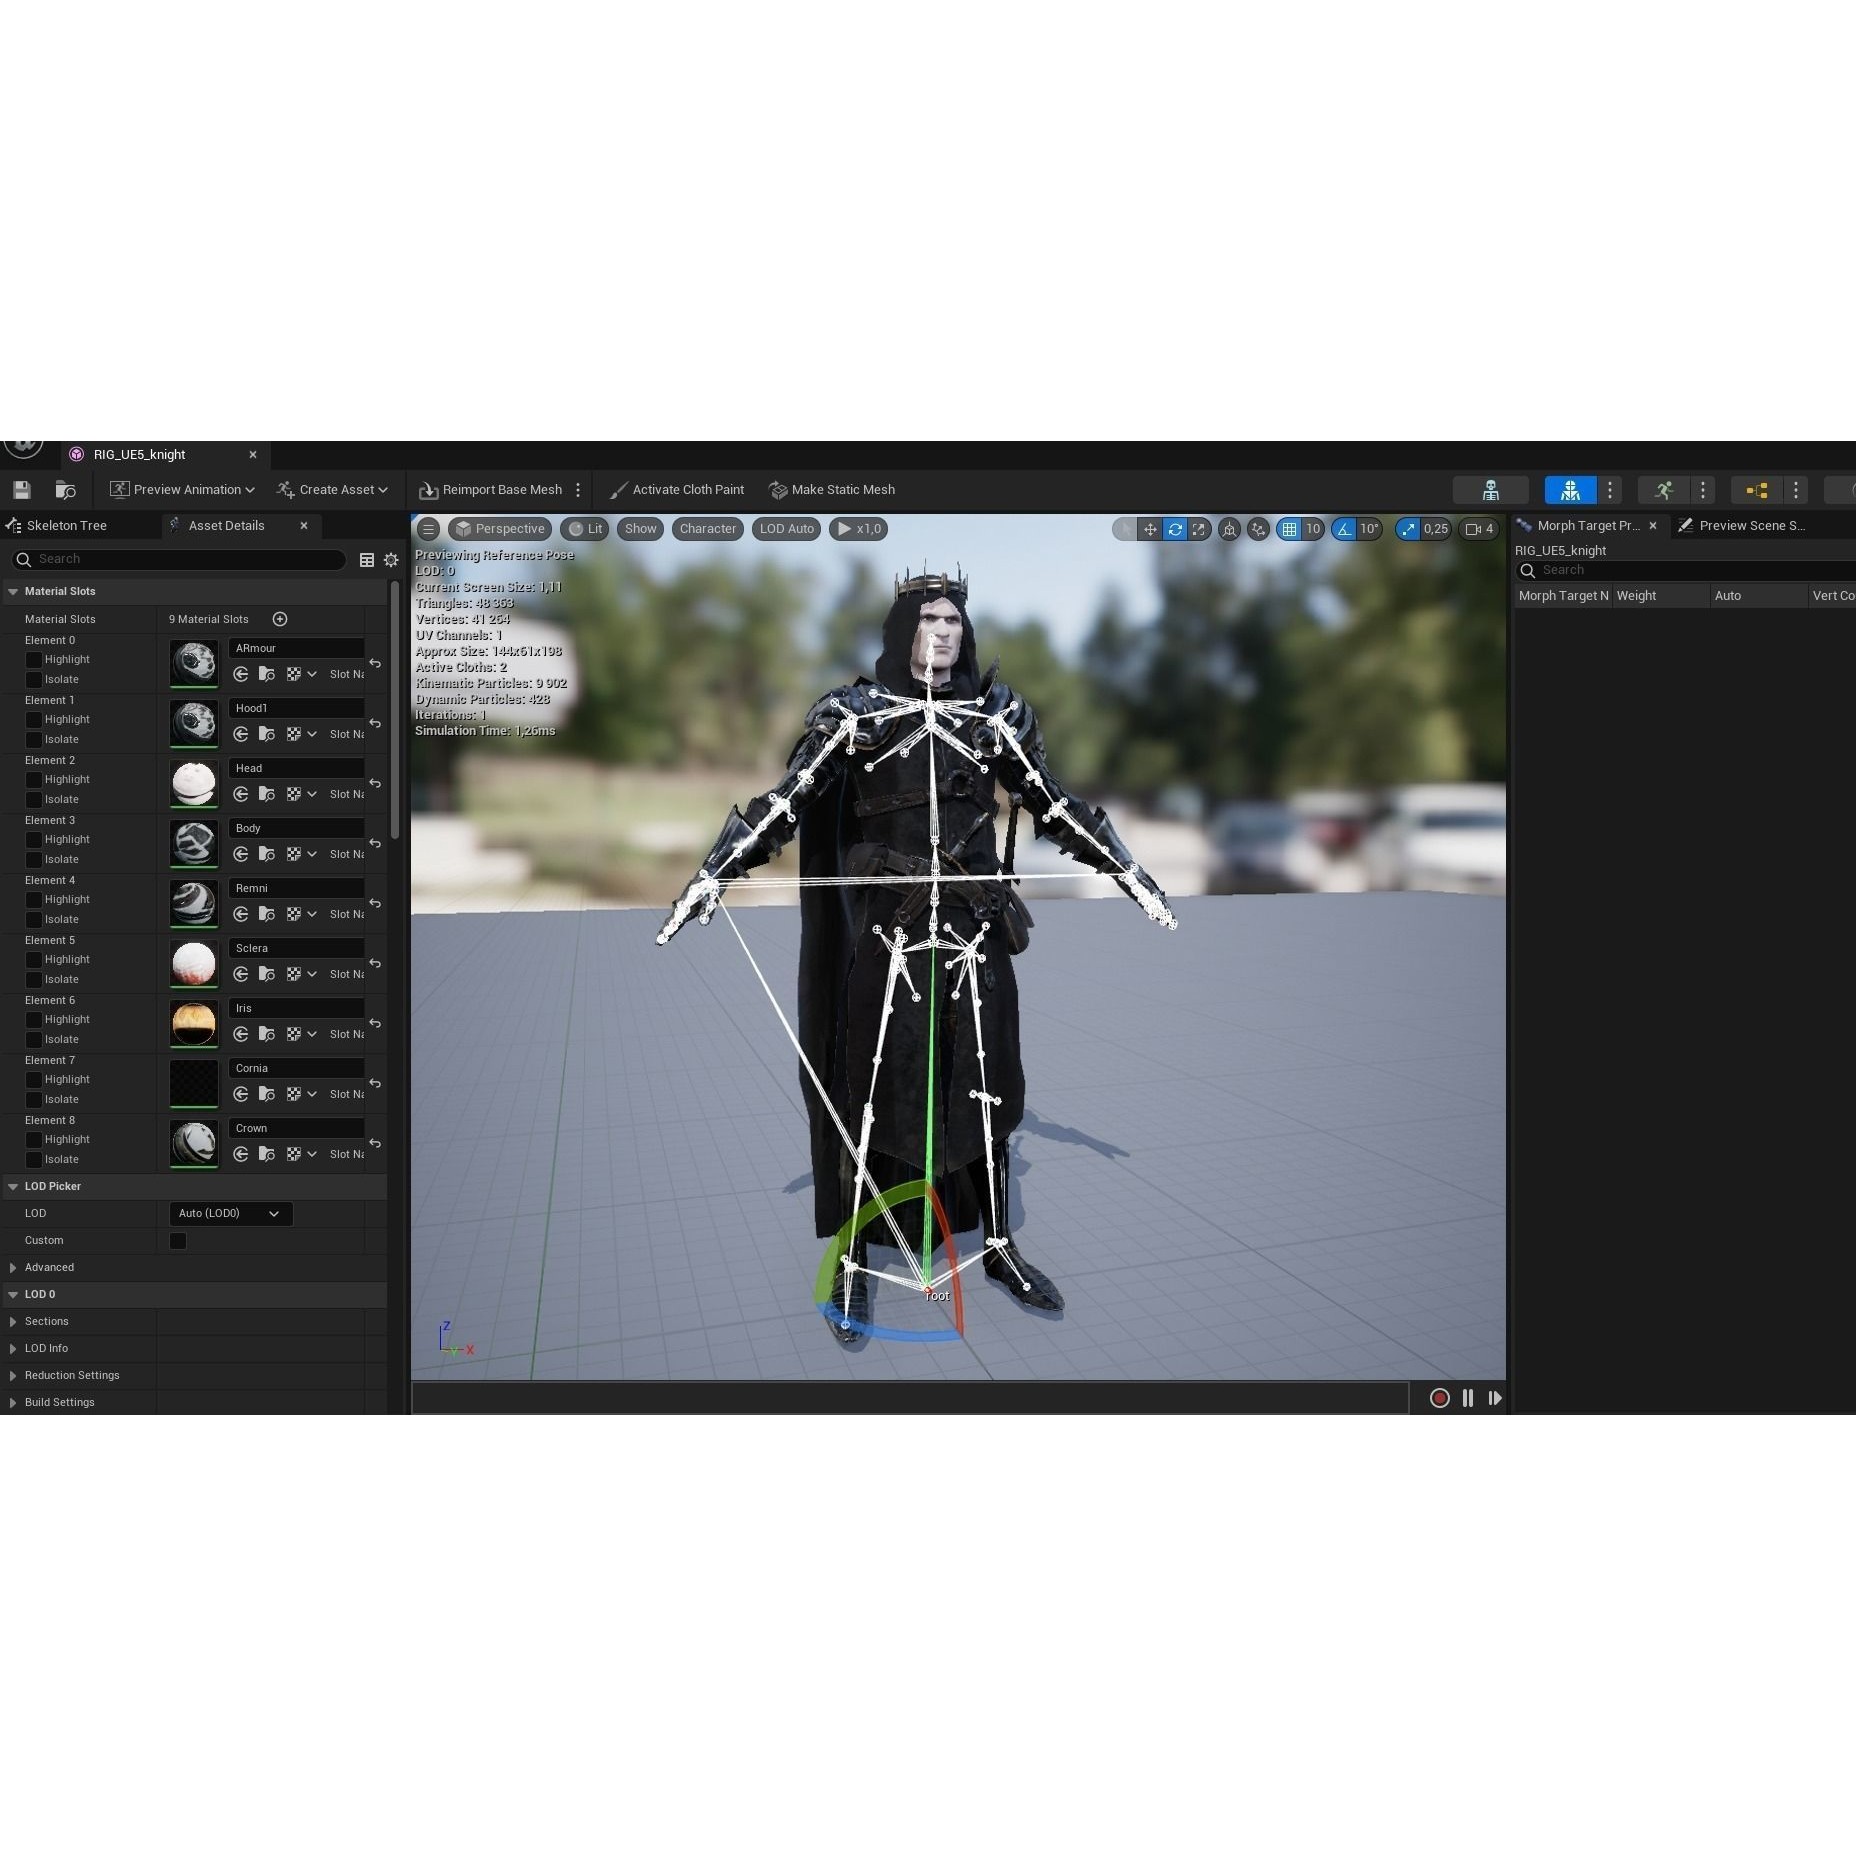Activate the Move transform tool
The image size is (1856, 1856).
[x=1151, y=529]
